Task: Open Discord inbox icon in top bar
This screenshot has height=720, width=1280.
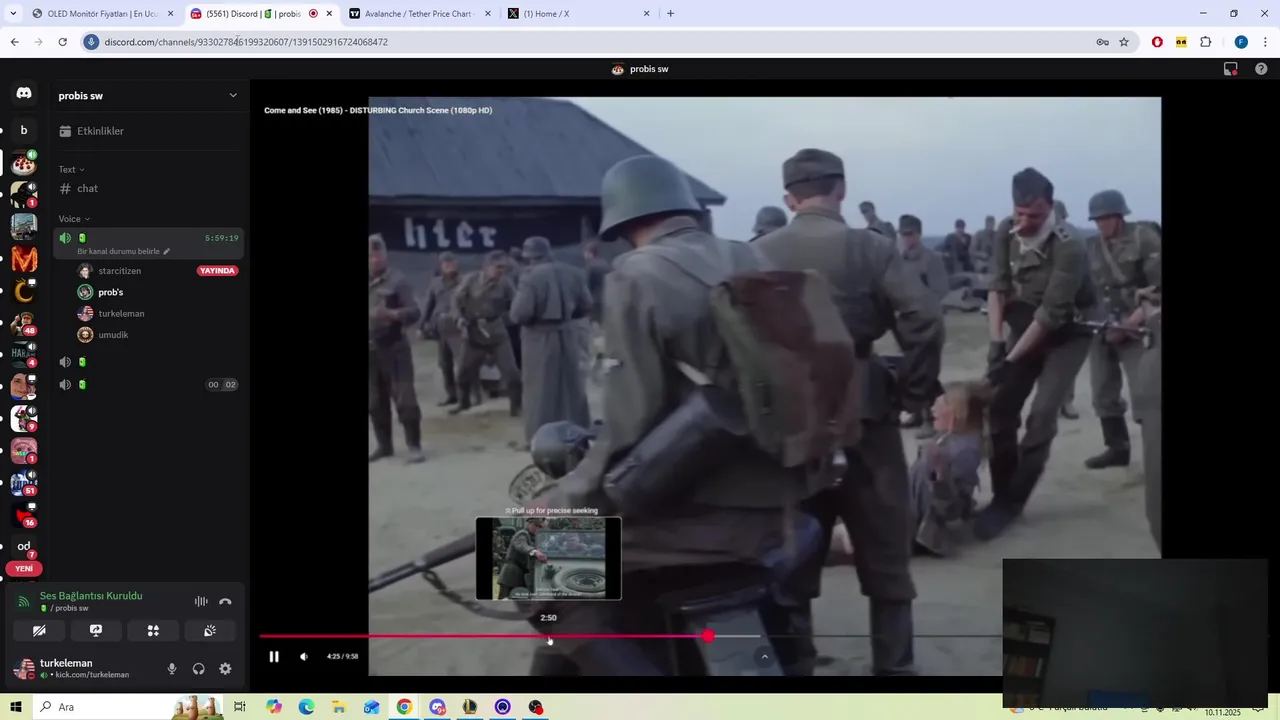Action: (1231, 69)
